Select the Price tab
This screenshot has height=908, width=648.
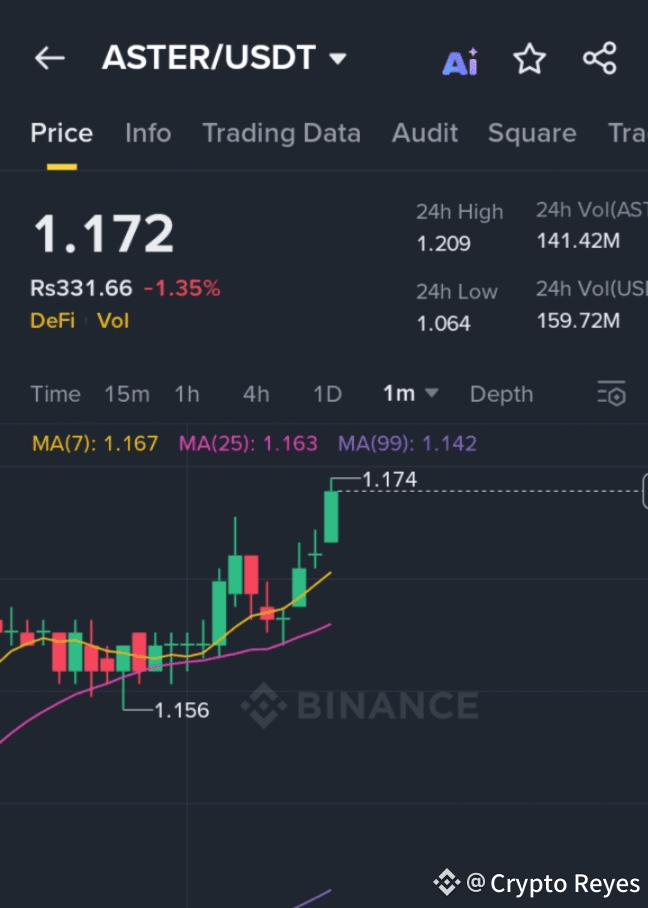point(61,133)
